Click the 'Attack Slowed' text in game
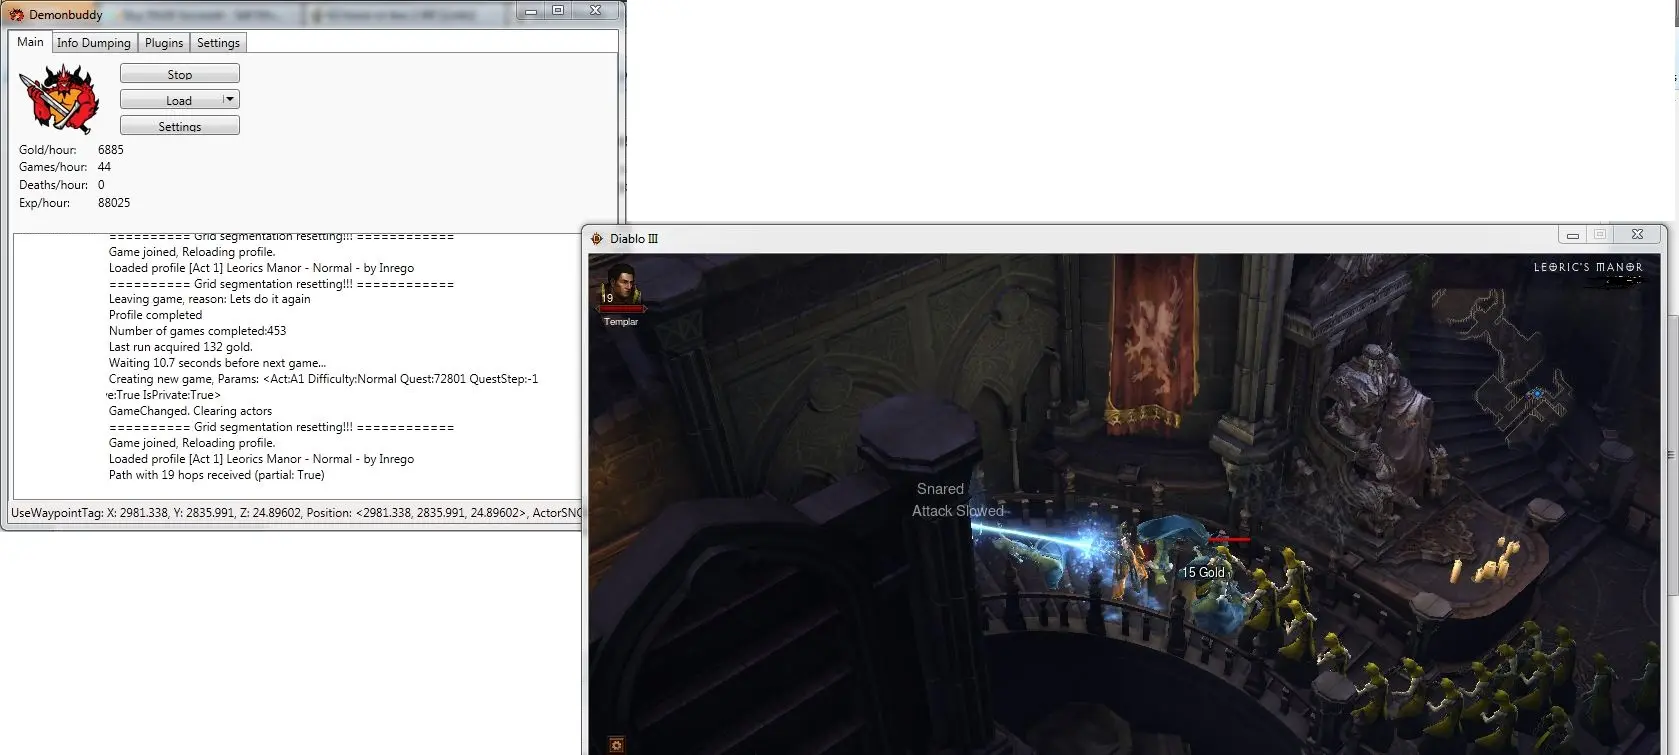 click(x=958, y=511)
